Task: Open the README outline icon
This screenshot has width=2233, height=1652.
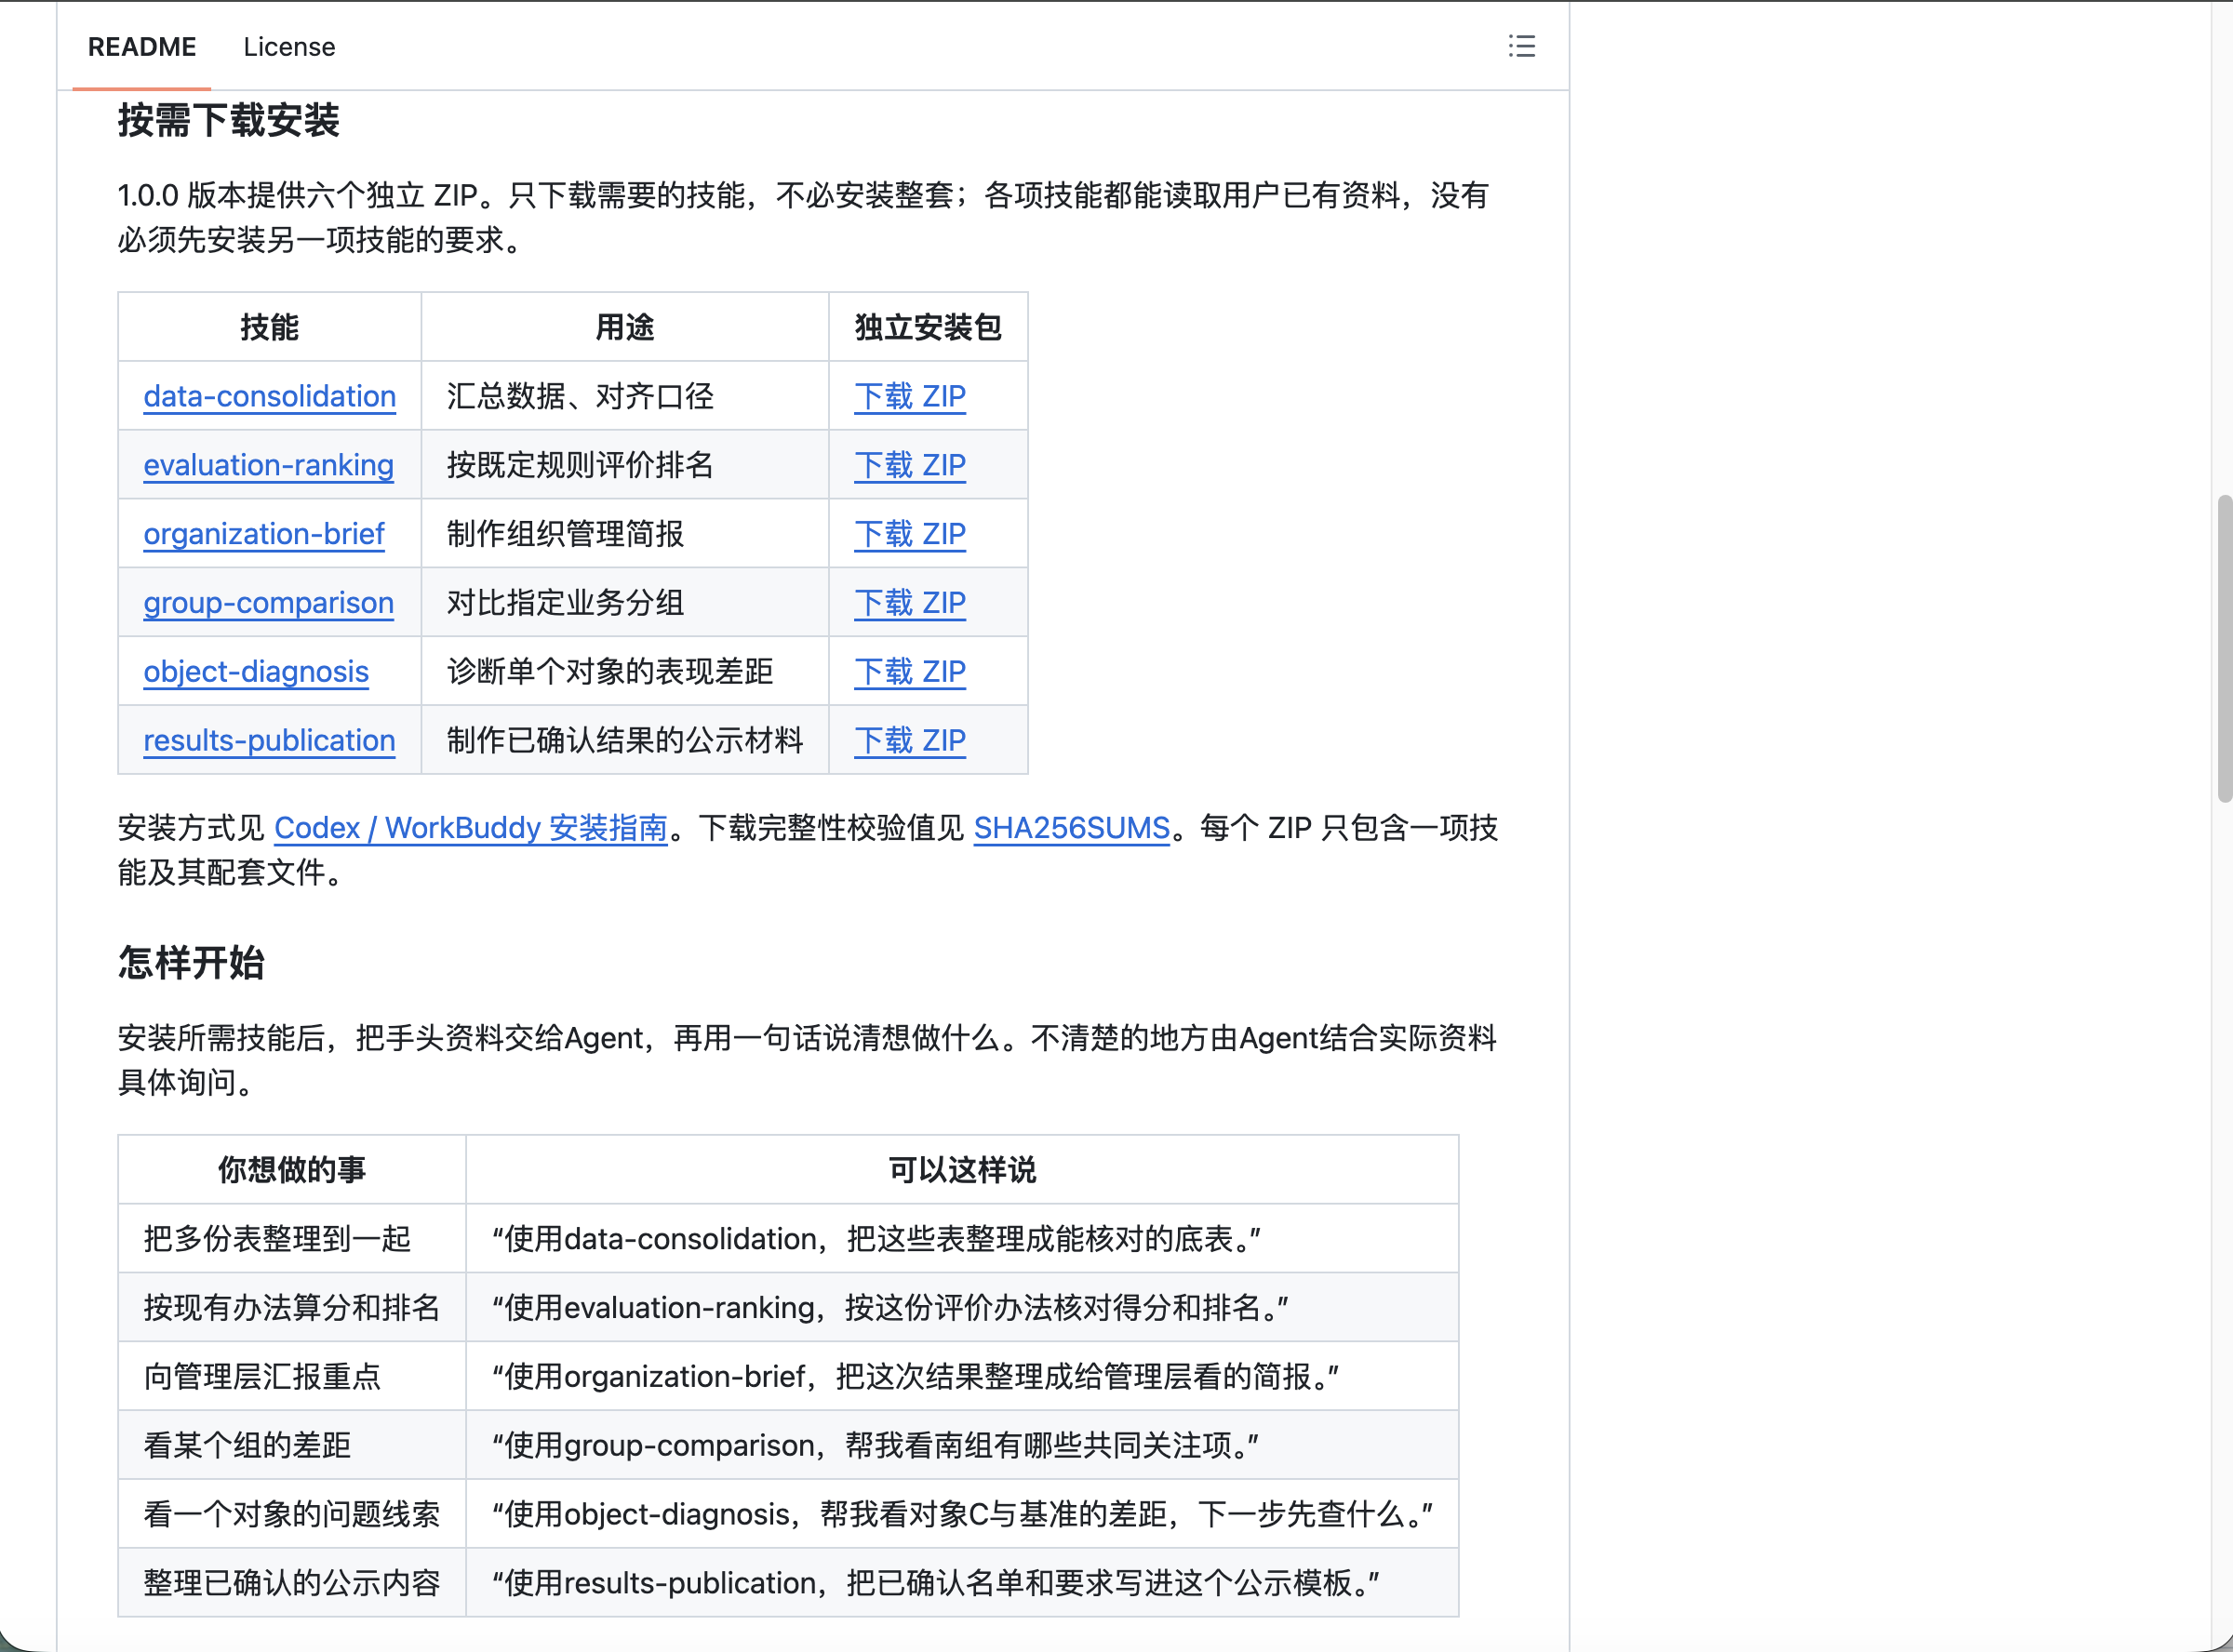Action: coord(1521,46)
